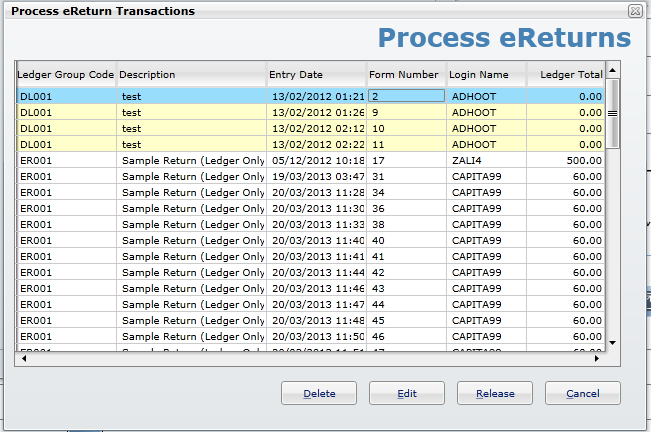This screenshot has height=432, width=651.
Task: Click CAPITA99 login in form 31 row
Action: pyautogui.click(x=487, y=176)
